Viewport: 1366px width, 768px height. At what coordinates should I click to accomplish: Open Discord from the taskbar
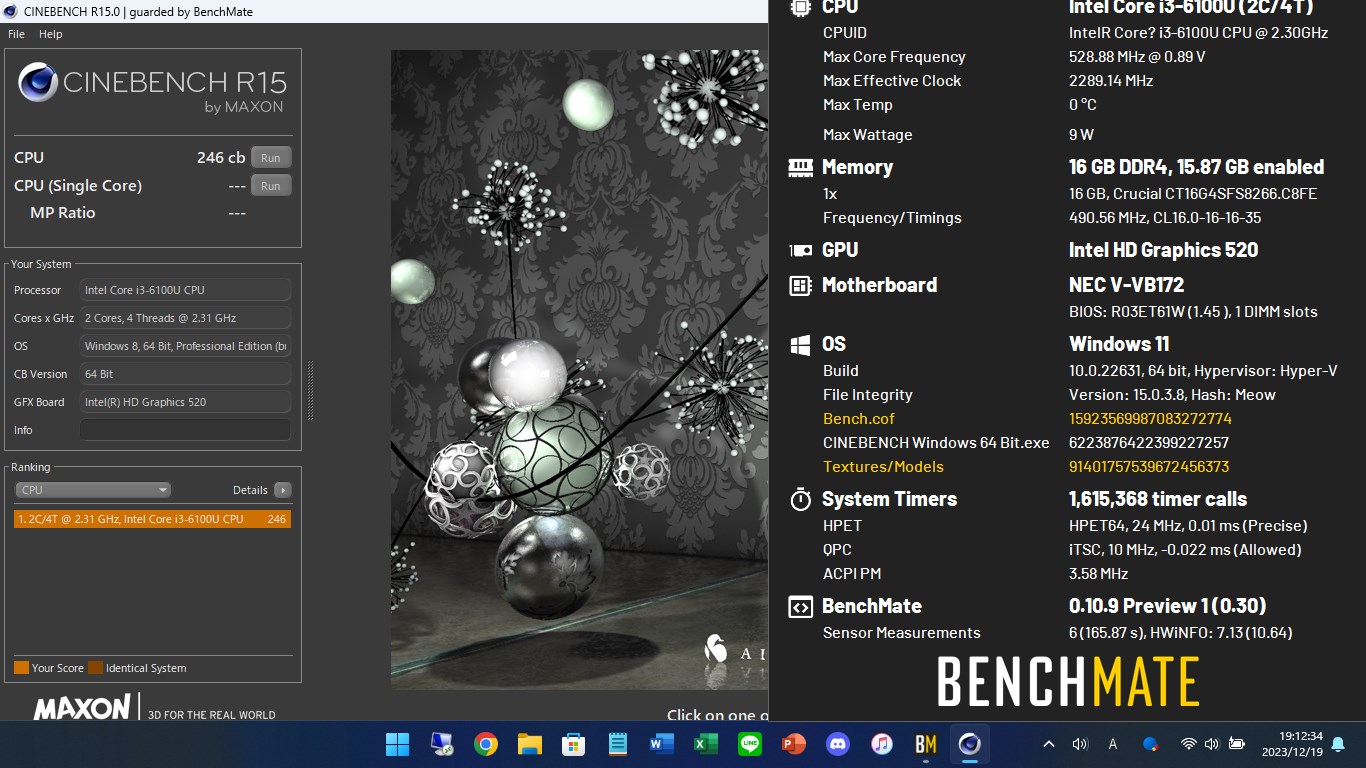pyautogui.click(x=837, y=744)
